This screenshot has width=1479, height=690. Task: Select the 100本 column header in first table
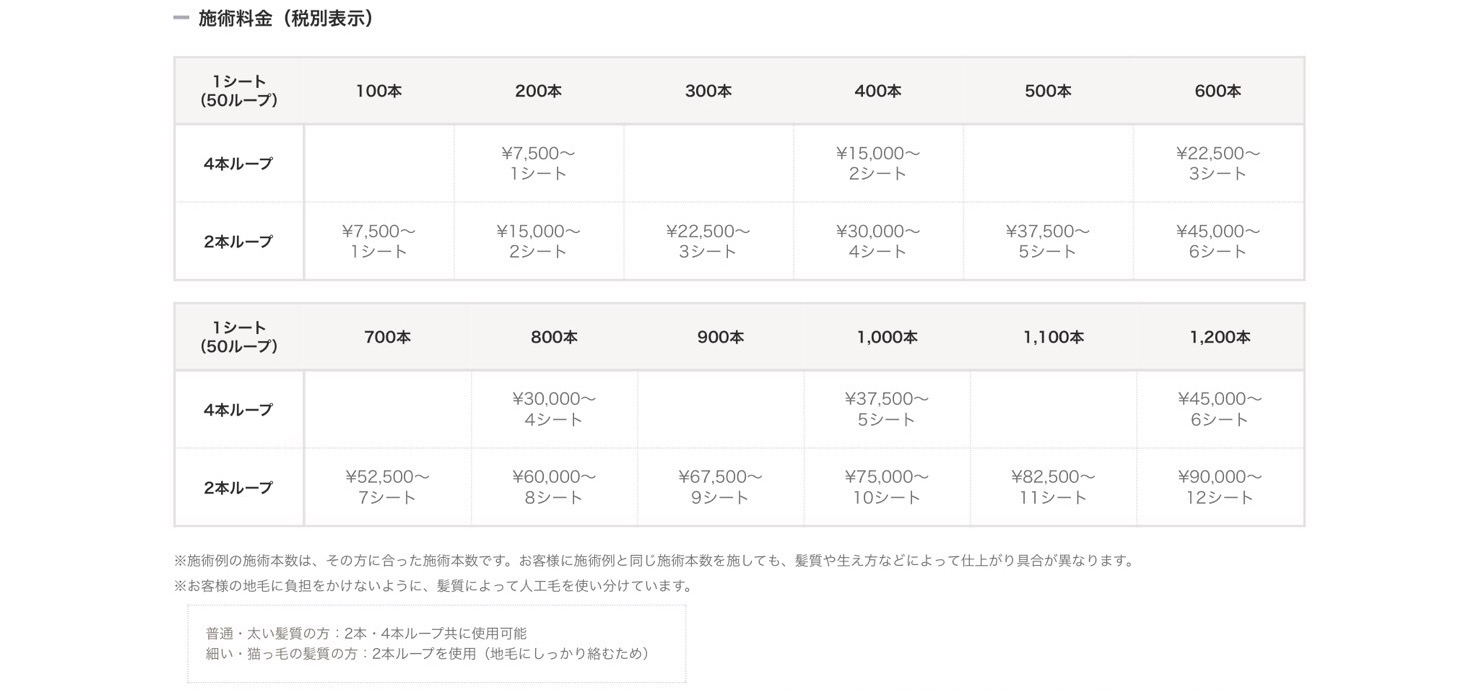coord(379,91)
